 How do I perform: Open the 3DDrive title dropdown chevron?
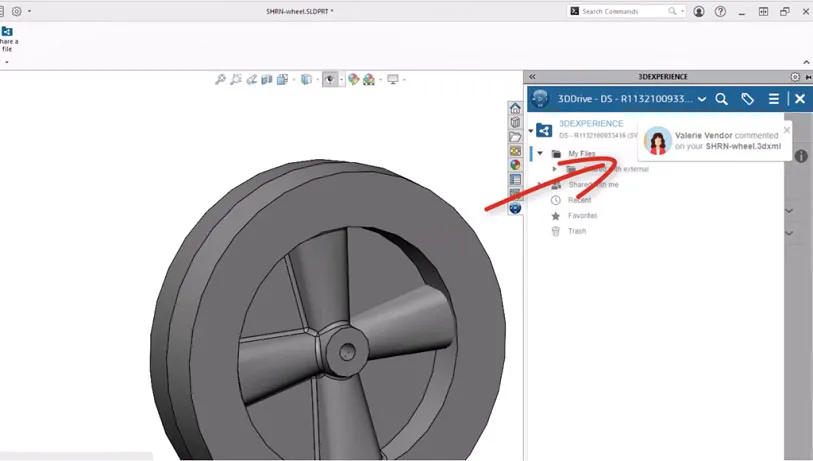coord(702,99)
